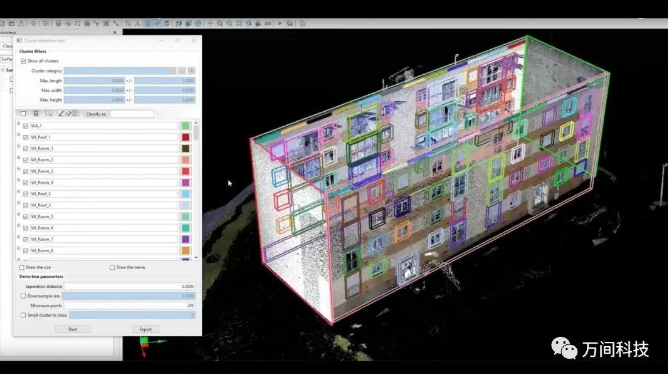Click the name field of the brown swatch row

point(104,148)
